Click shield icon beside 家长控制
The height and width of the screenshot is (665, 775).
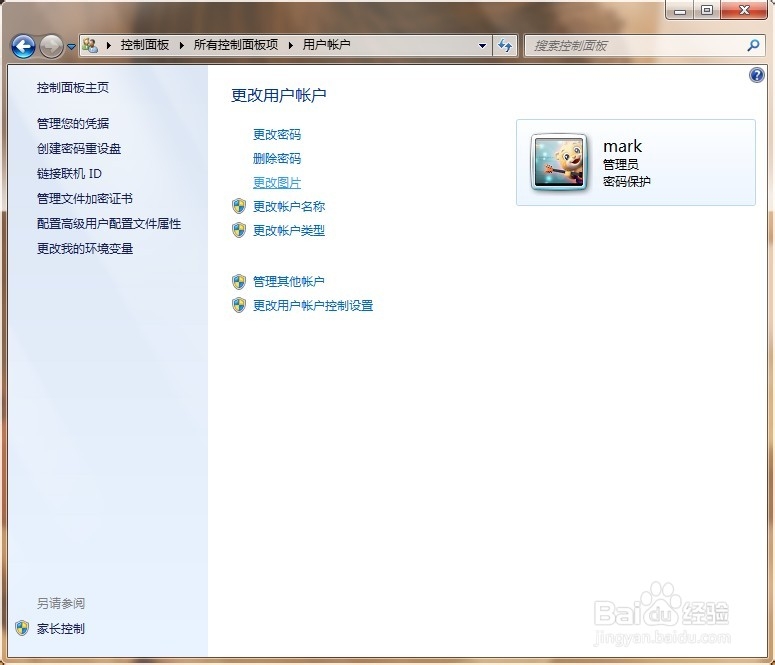click(x=22, y=628)
